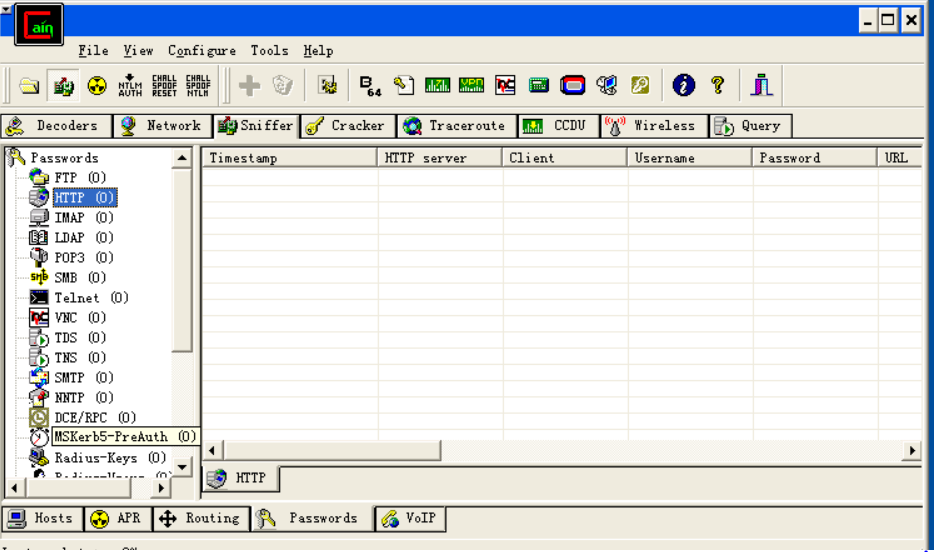
Task: Select FTP (0) in the tree
Action: [x=80, y=177]
